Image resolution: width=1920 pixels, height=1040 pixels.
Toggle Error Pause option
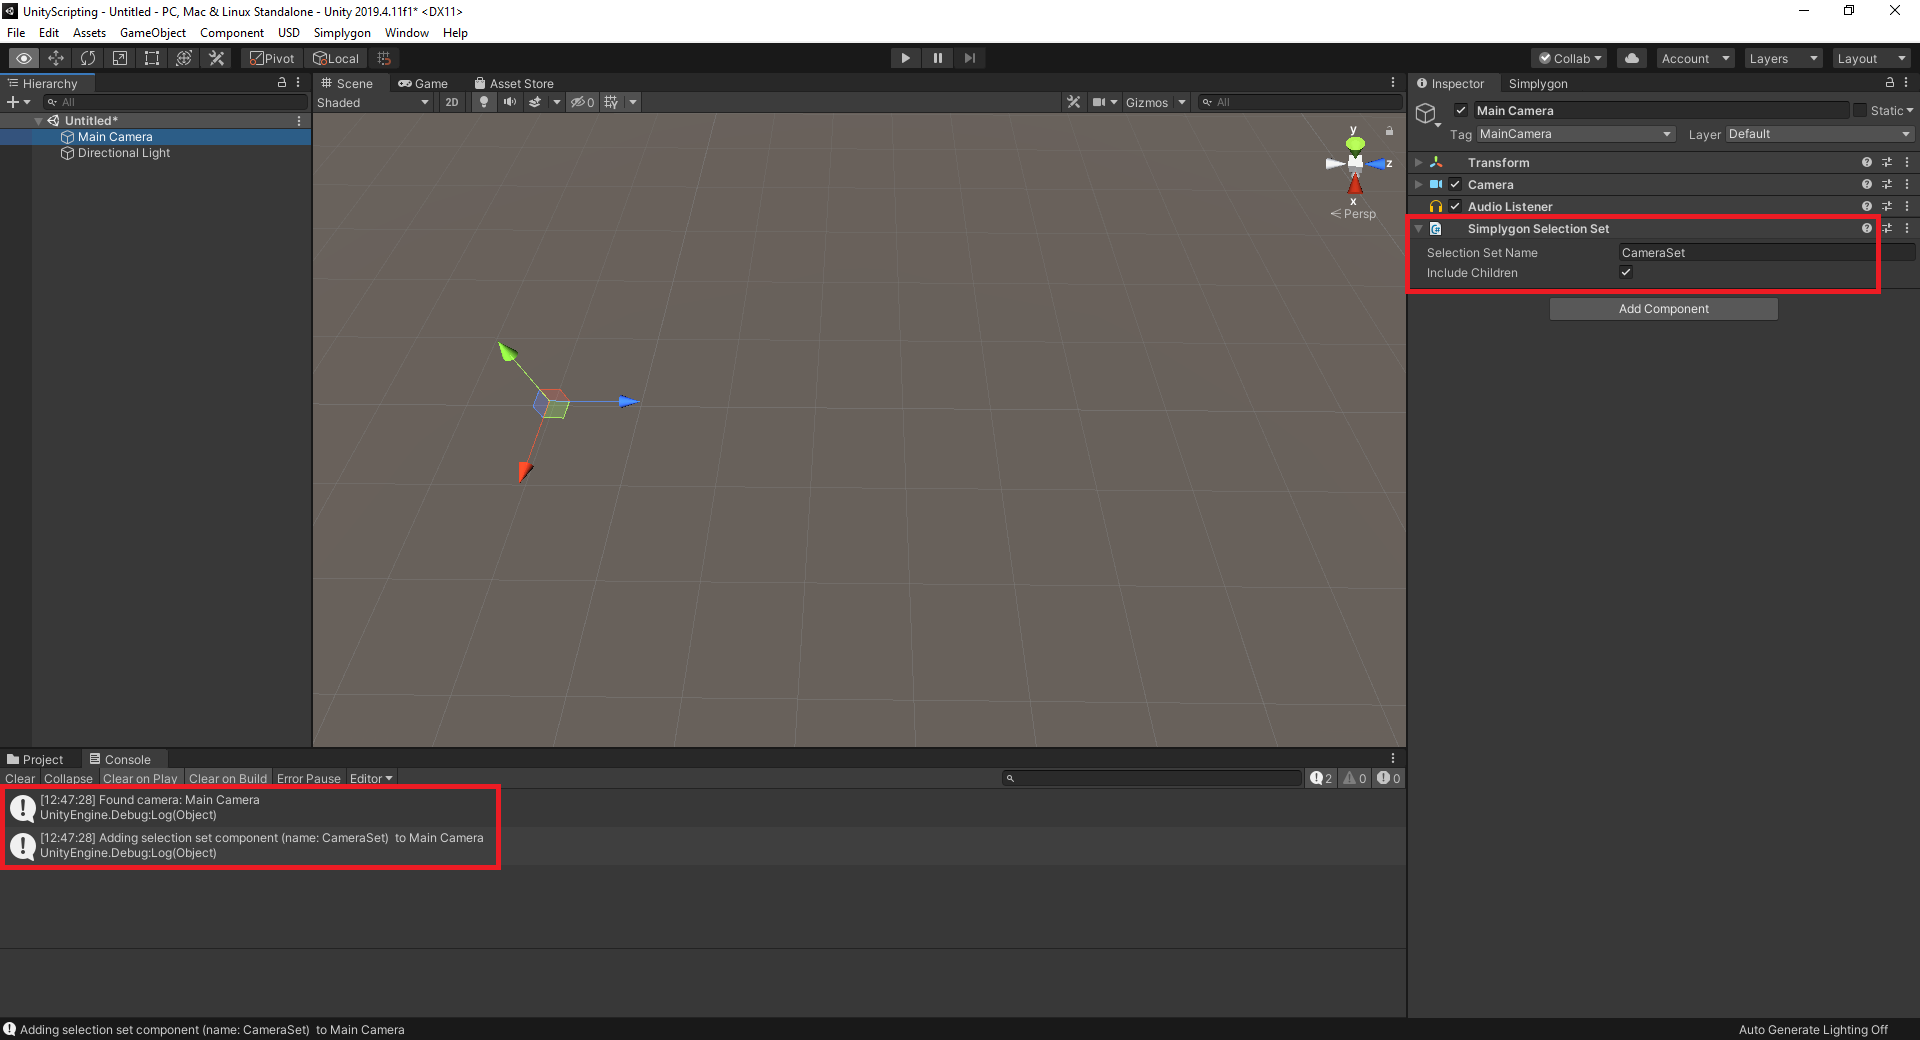(309, 778)
